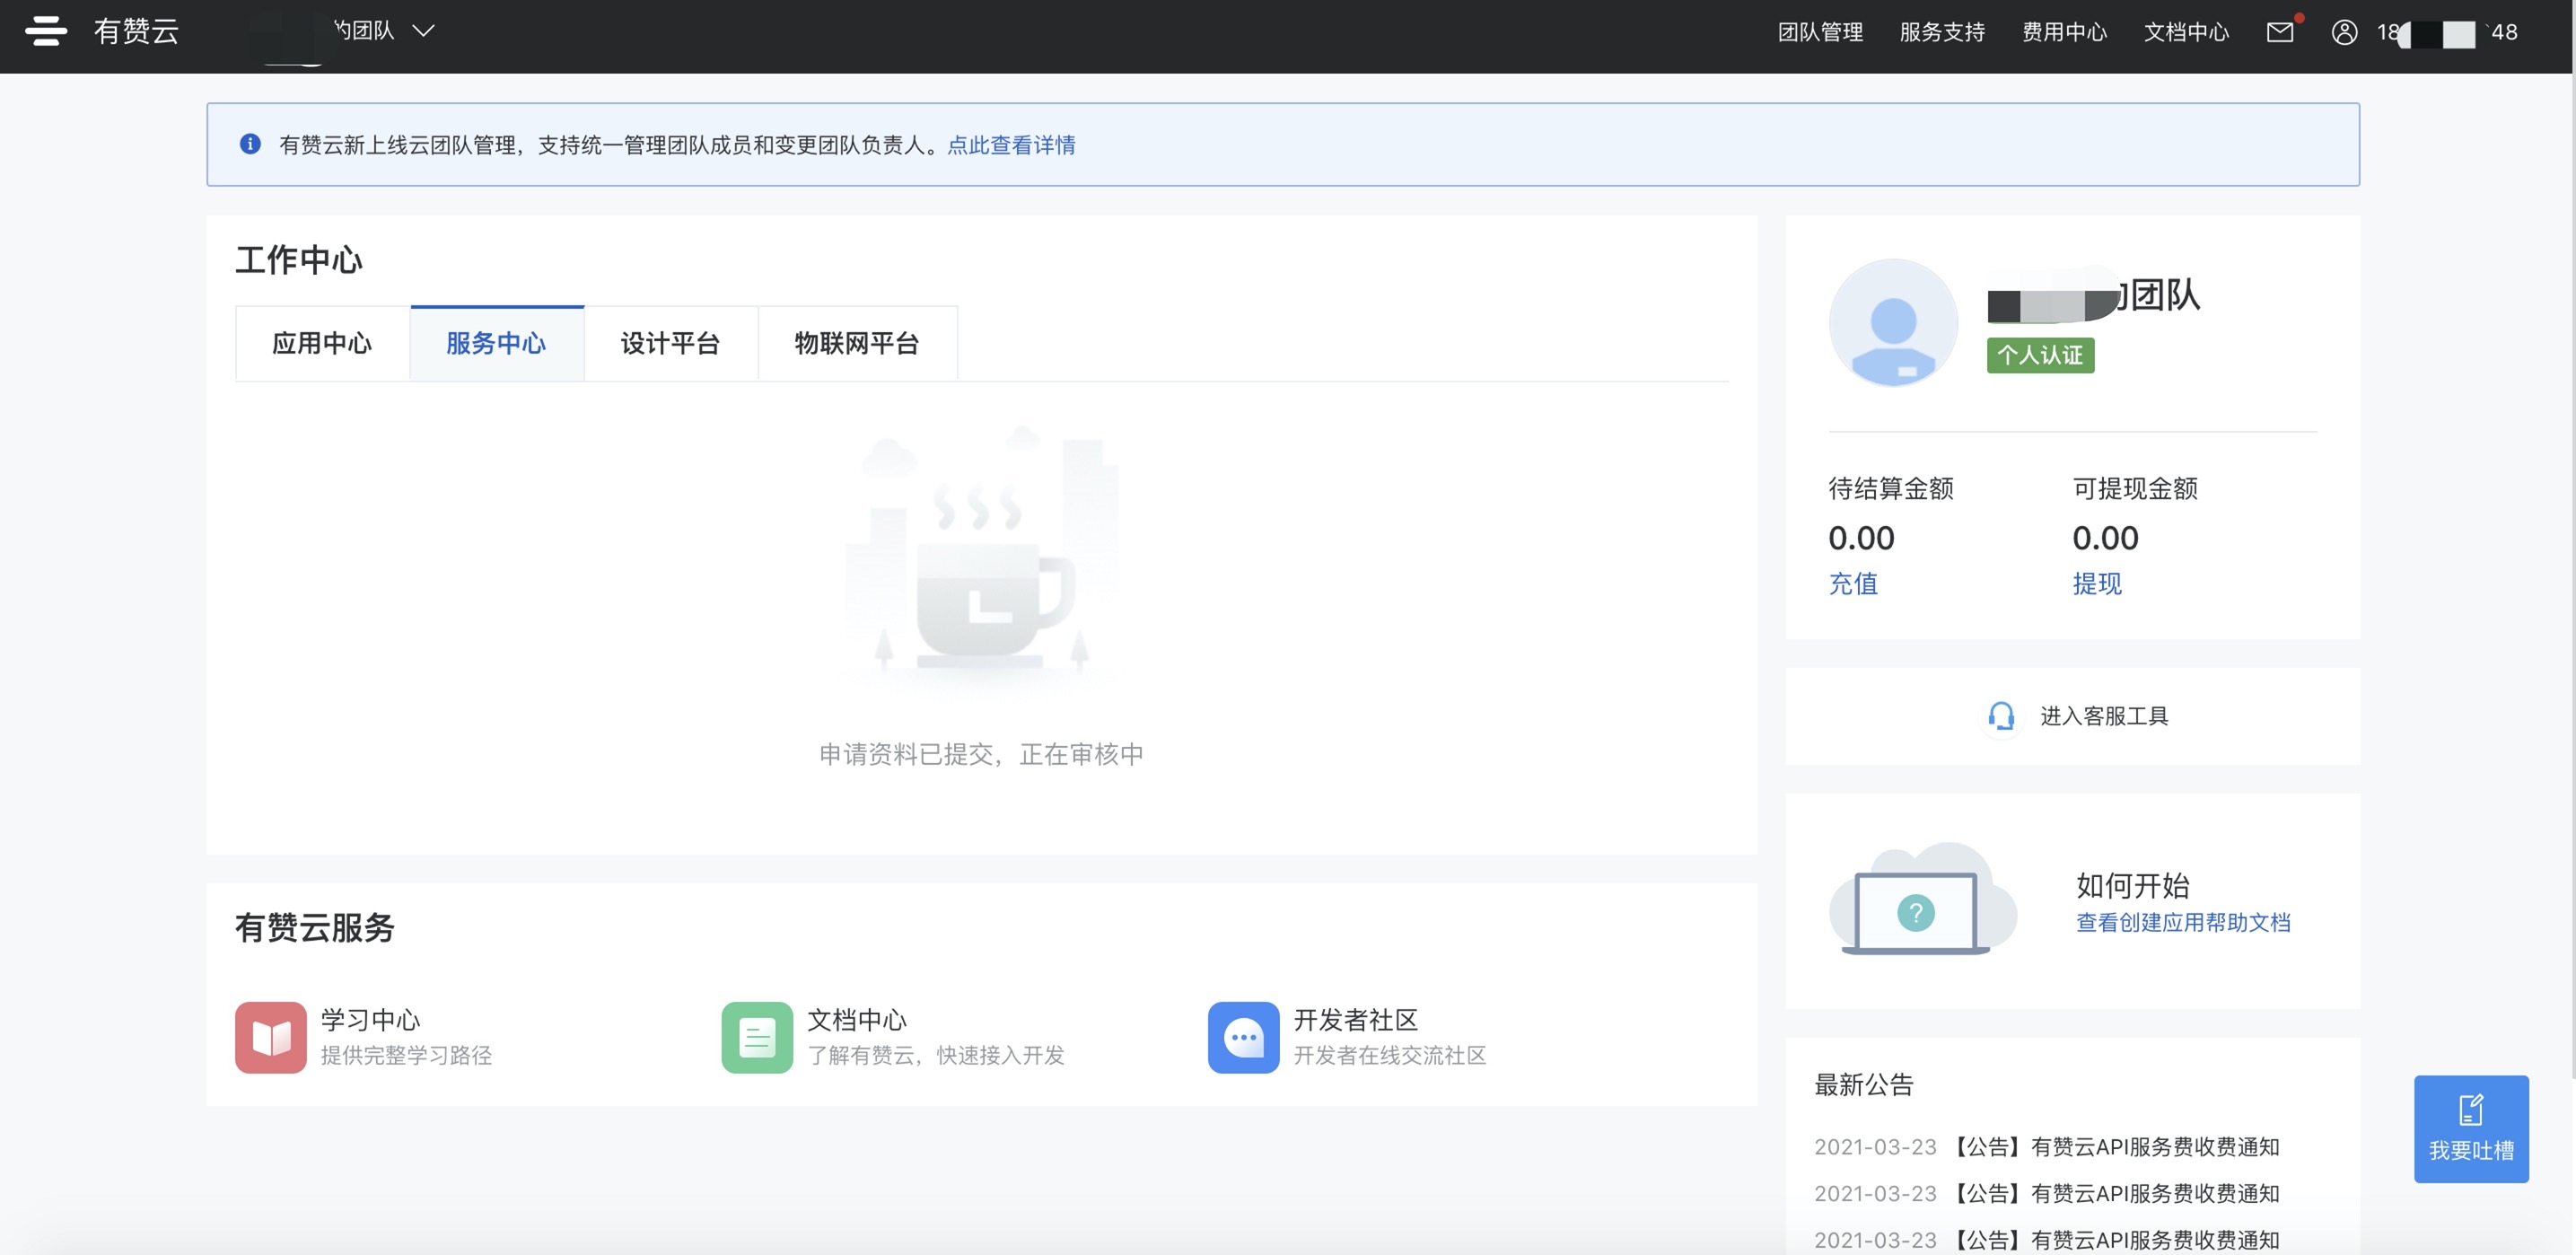Open the 文档中心 header menu
Screen dimensions: 2576x1255
pos(2186,32)
